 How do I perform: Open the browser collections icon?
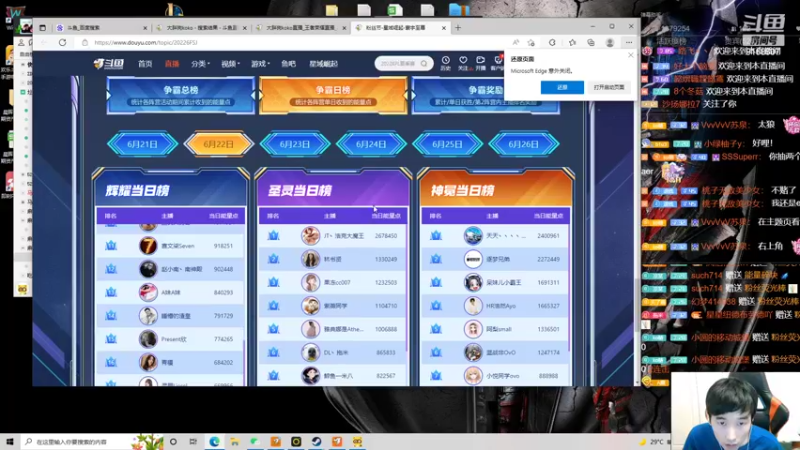[x=591, y=42]
